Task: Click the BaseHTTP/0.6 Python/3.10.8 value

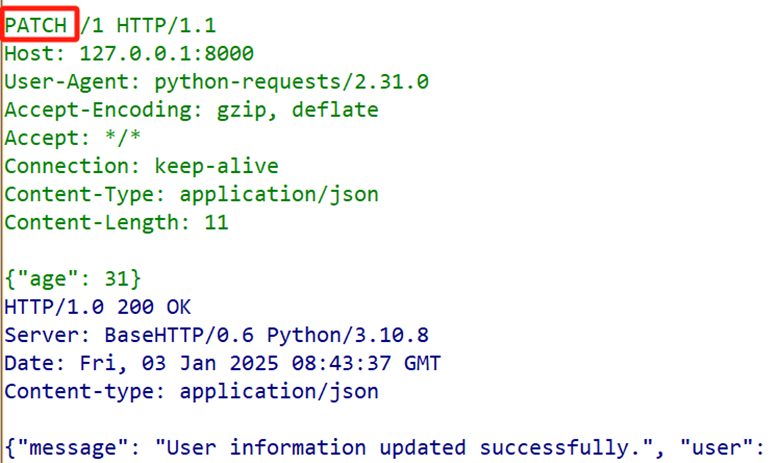Action: coord(253,335)
